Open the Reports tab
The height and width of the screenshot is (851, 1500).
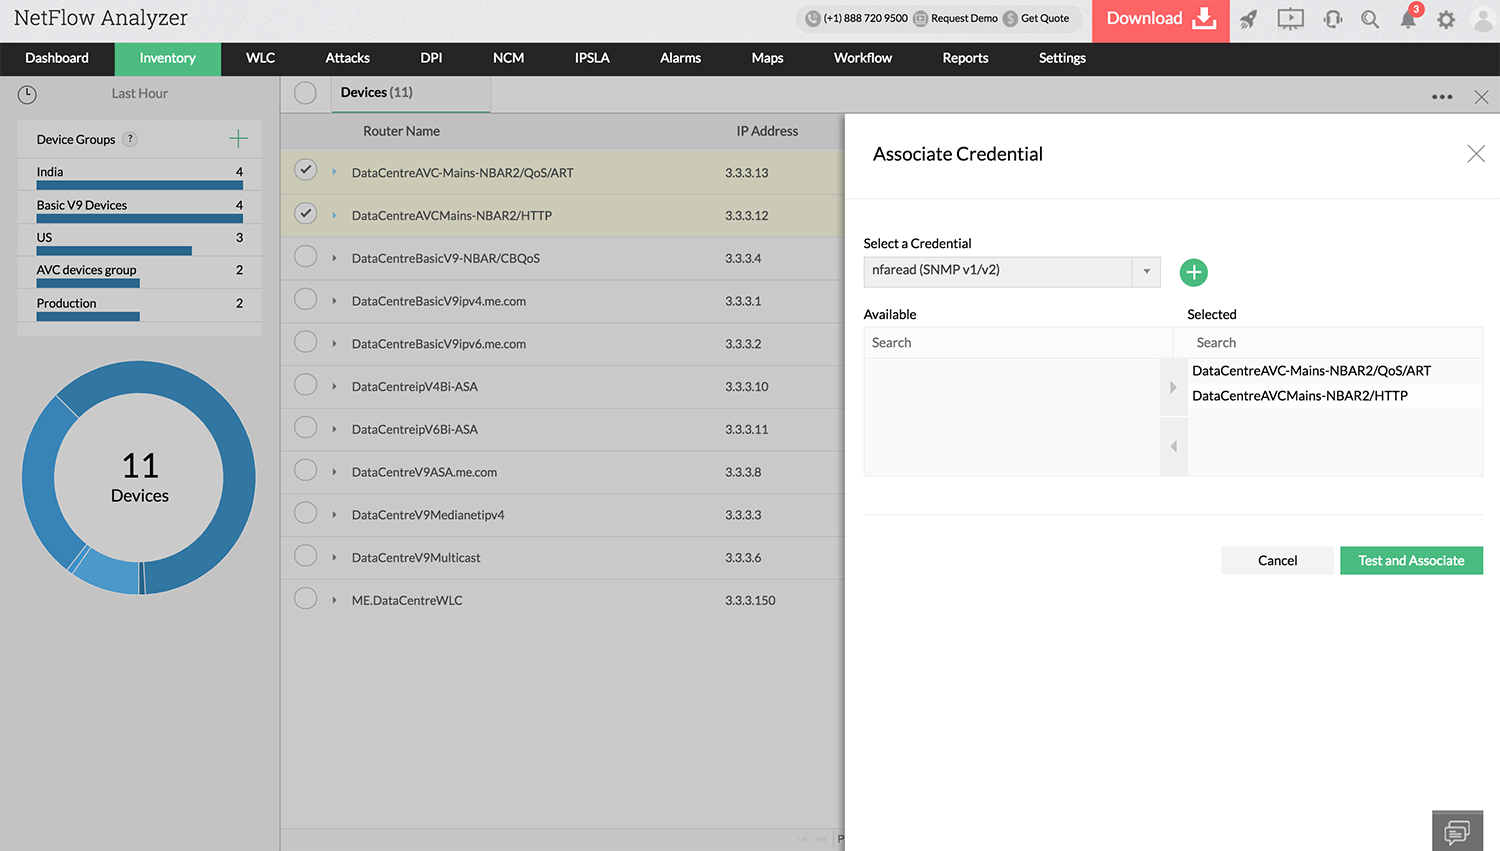point(965,59)
